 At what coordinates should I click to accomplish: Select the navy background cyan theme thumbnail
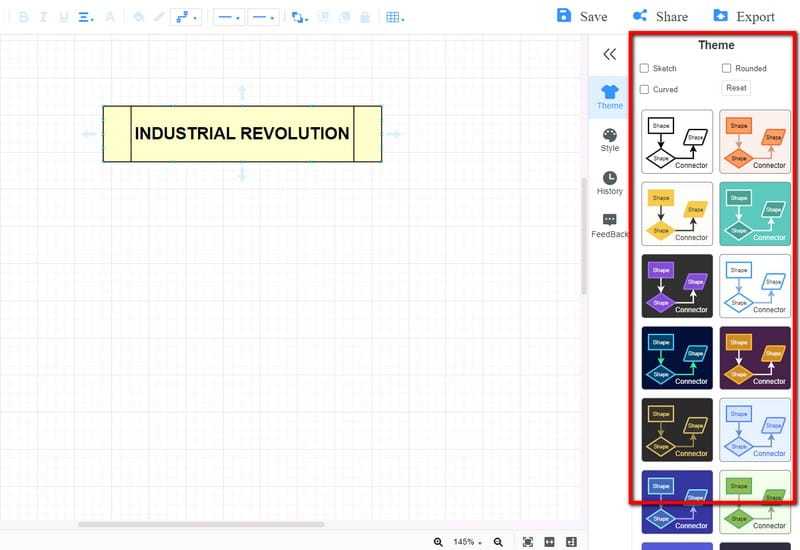click(x=677, y=358)
